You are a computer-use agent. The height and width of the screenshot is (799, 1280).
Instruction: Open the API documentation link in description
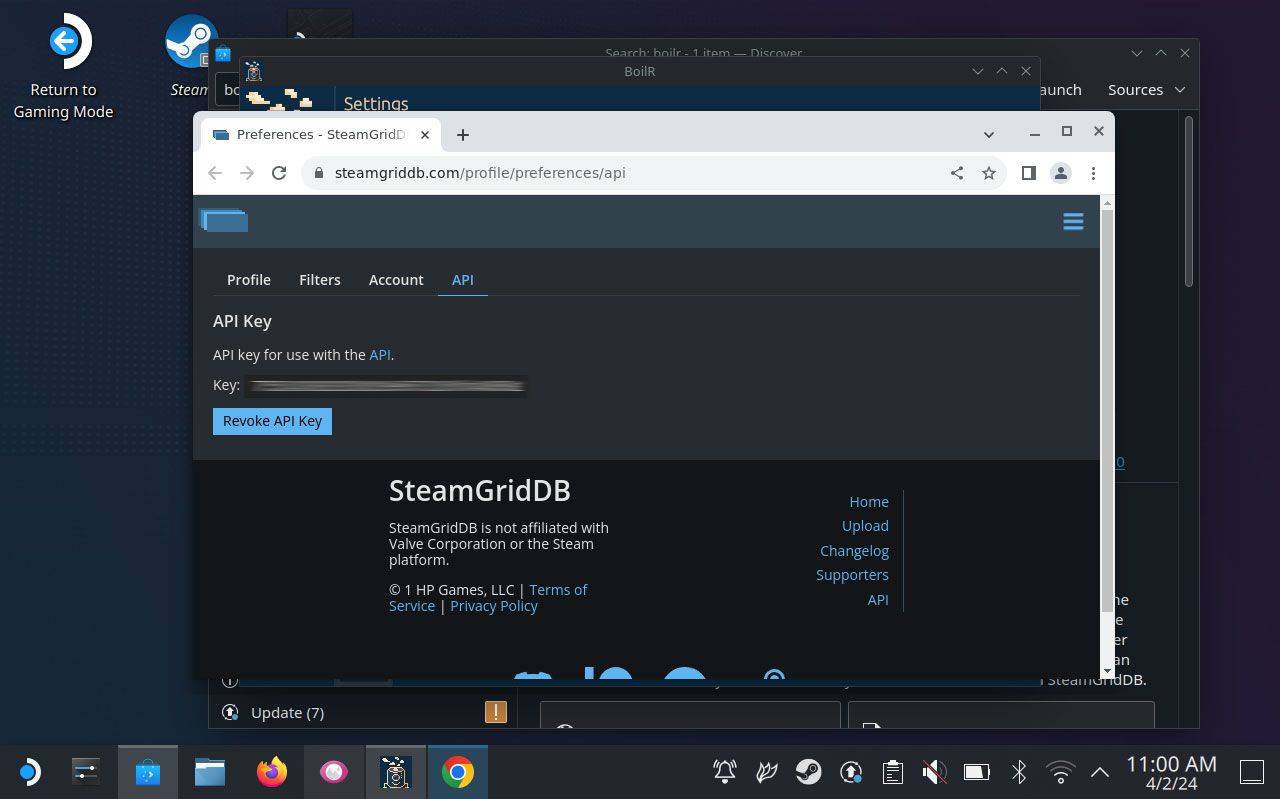(x=380, y=355)
